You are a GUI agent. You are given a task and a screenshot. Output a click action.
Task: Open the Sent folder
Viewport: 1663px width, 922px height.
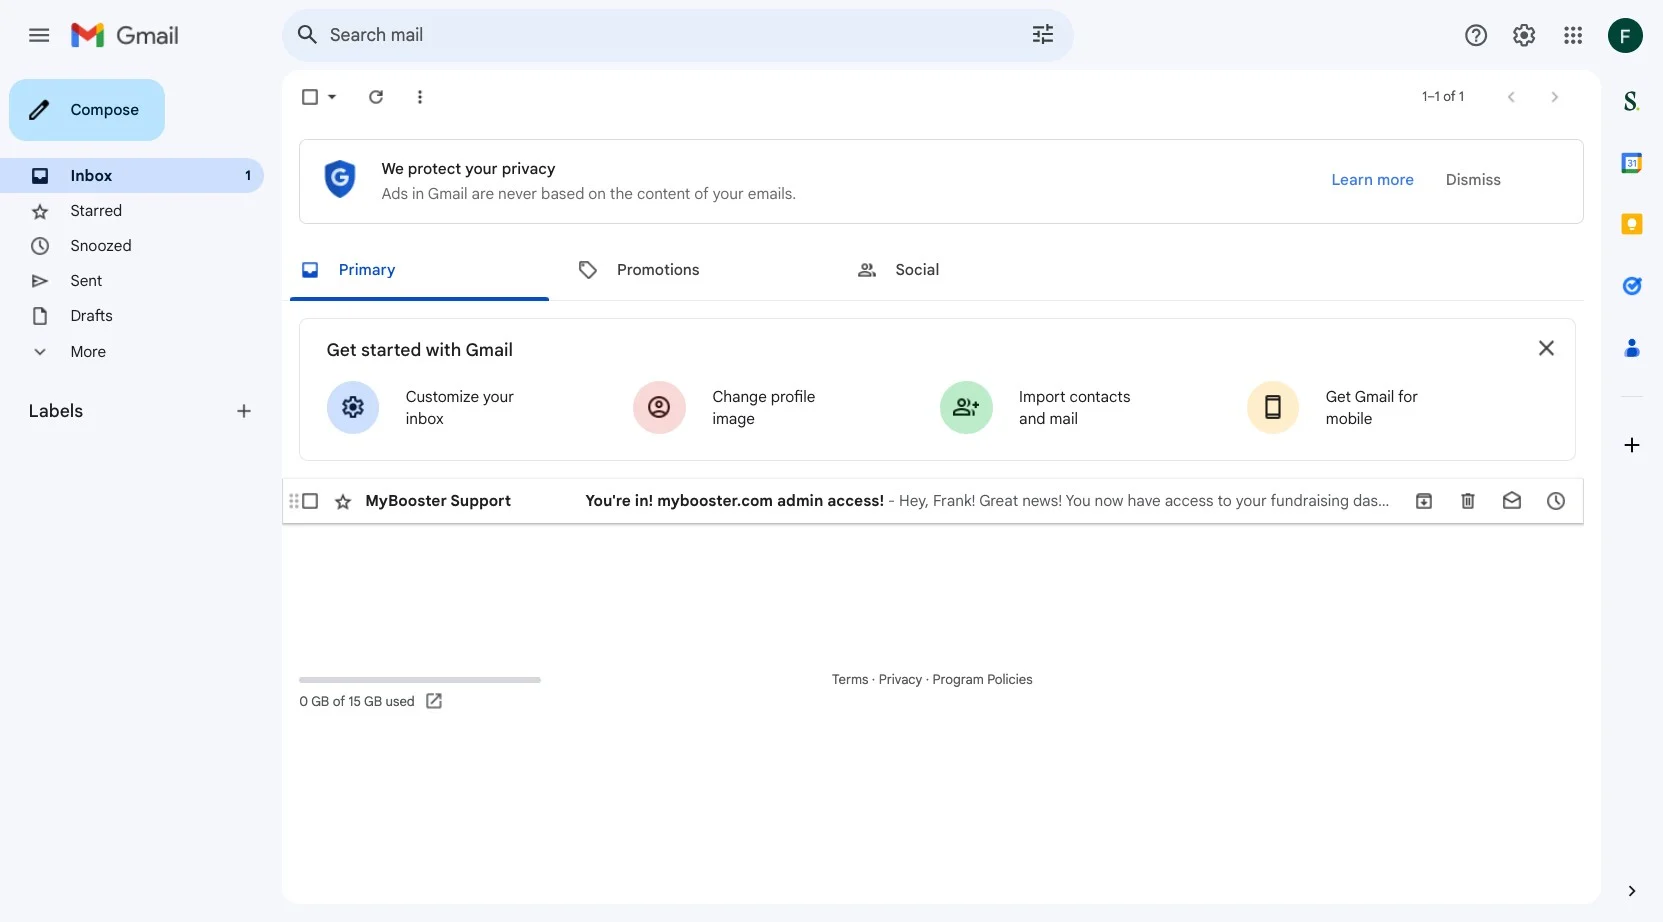click(132, 281)
